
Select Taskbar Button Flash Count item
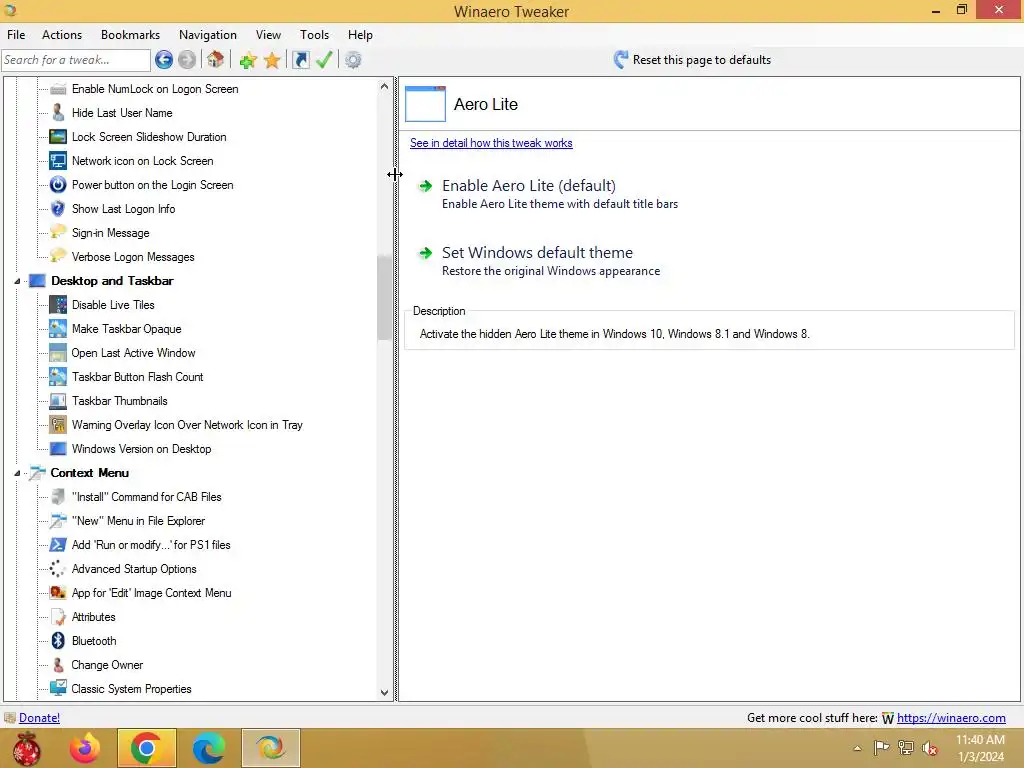tap(137, 377)
